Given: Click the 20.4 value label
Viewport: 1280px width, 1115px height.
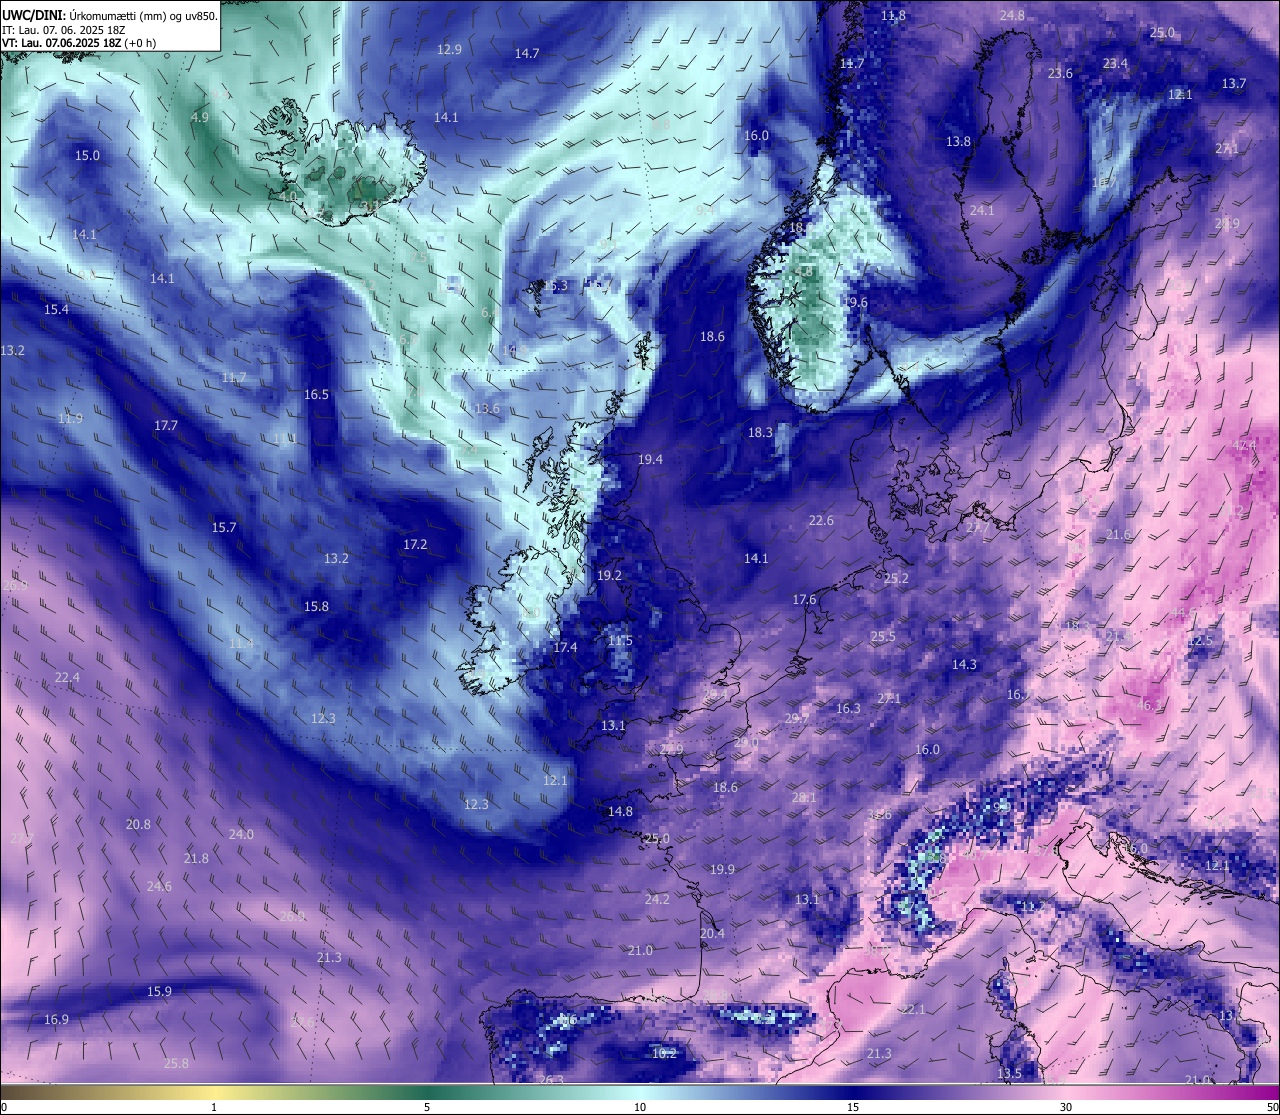Looking at the screenshot, I should coord(712,934).
